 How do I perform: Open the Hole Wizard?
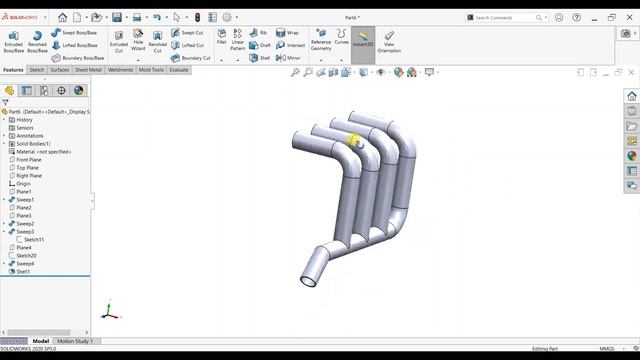[x=138, y=40]
